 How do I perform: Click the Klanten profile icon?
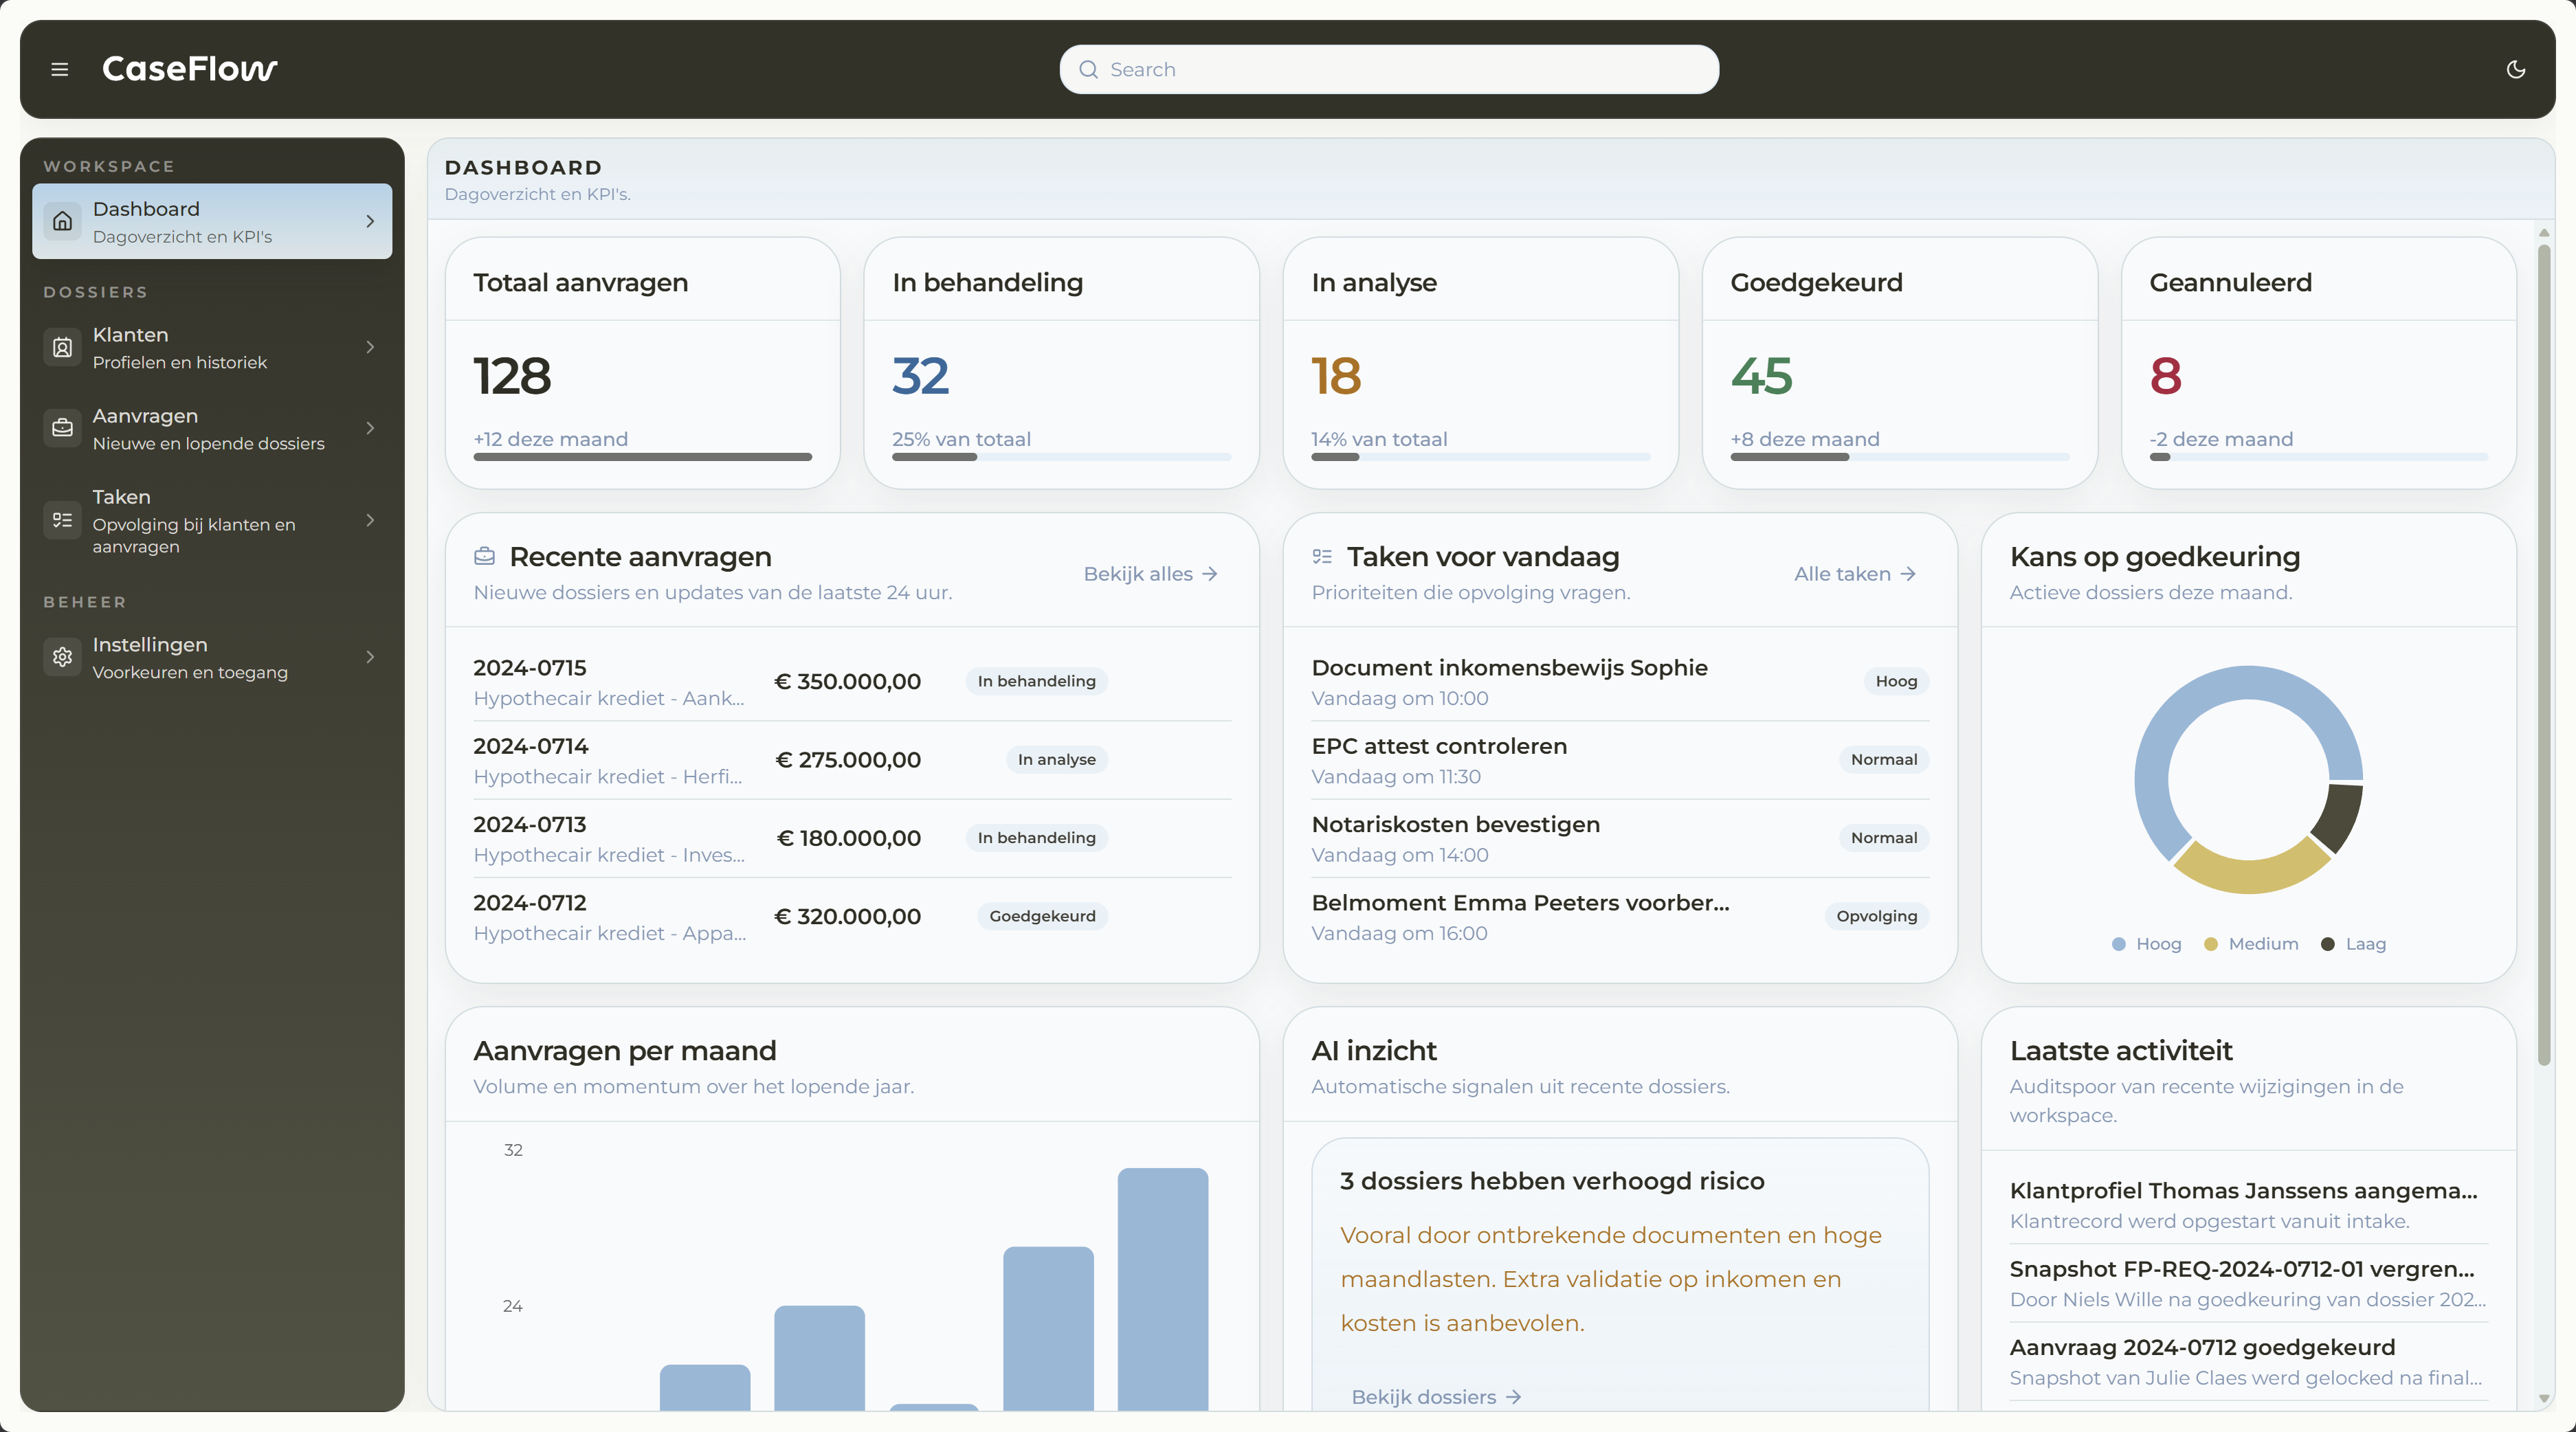click(x=62, y=347)
